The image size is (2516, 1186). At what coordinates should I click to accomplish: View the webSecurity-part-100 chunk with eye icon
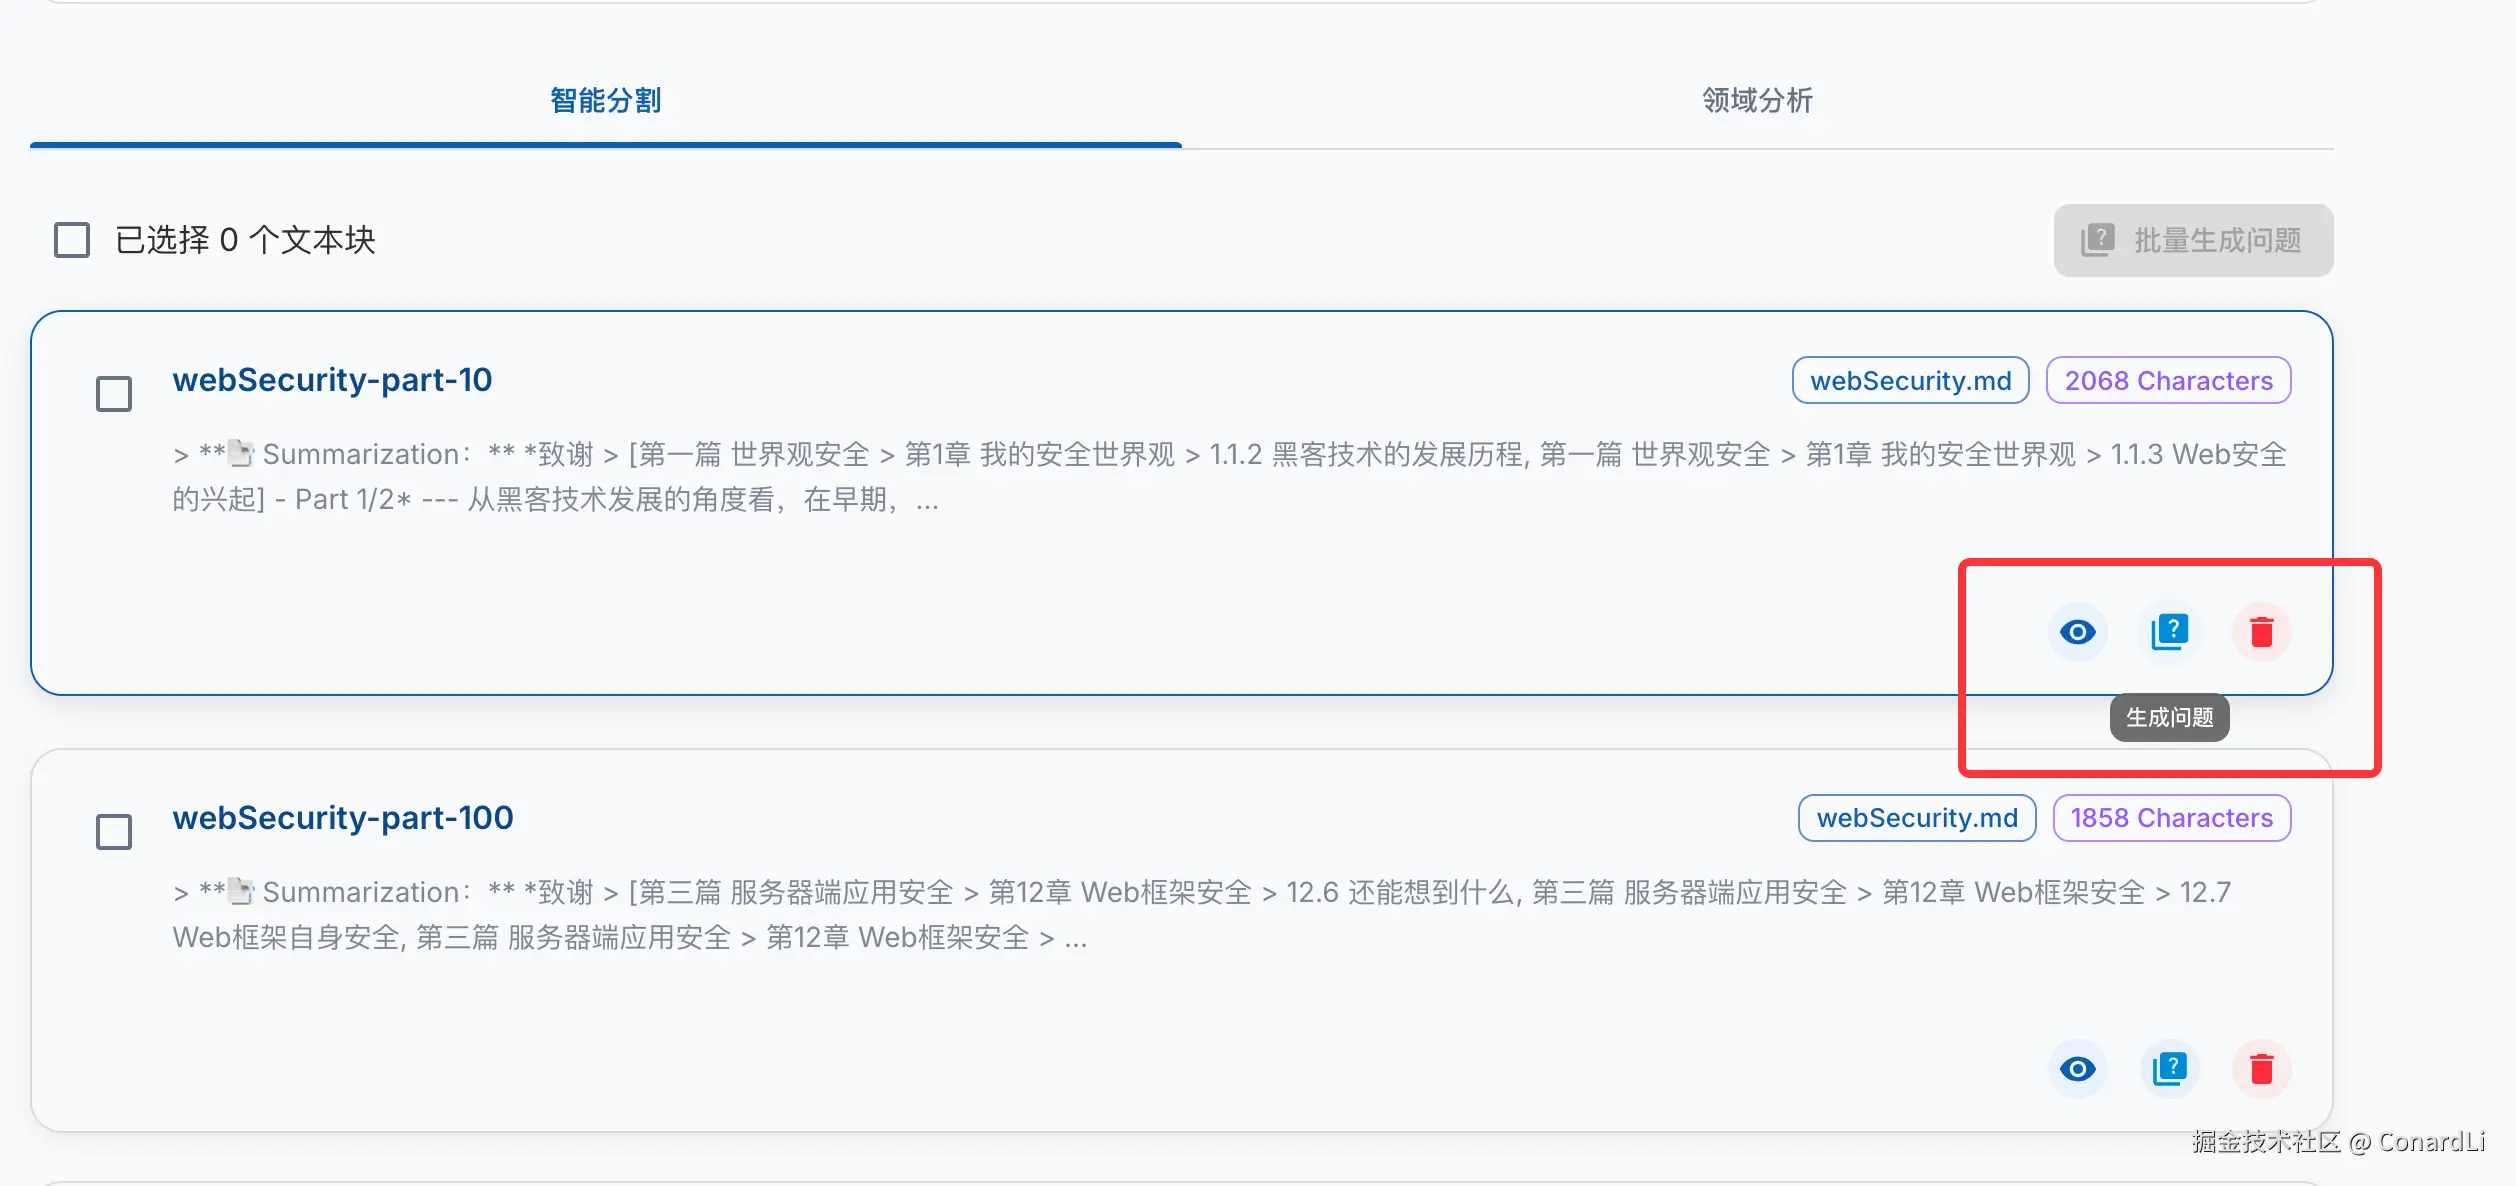(x=2077, y=1069)
